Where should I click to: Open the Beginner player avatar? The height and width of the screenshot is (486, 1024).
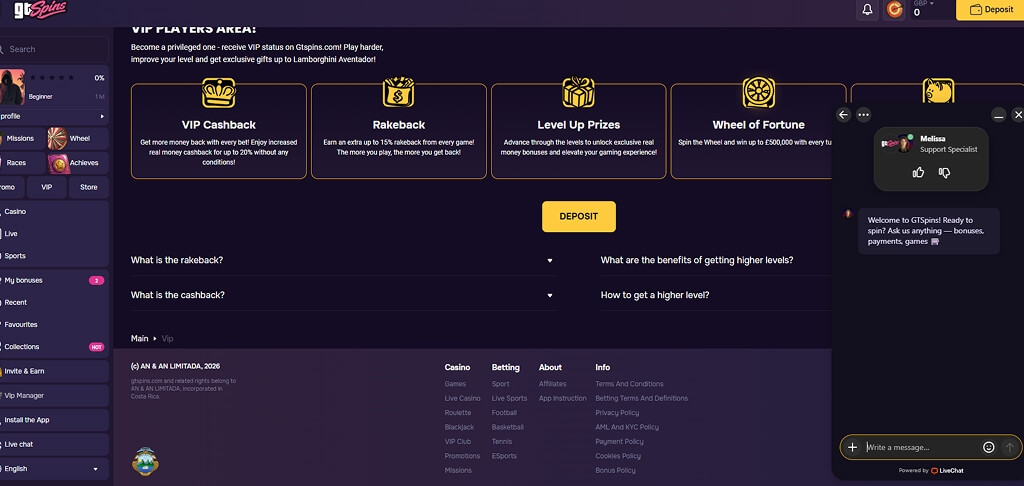pyautogui.click(x=12, y=87)
